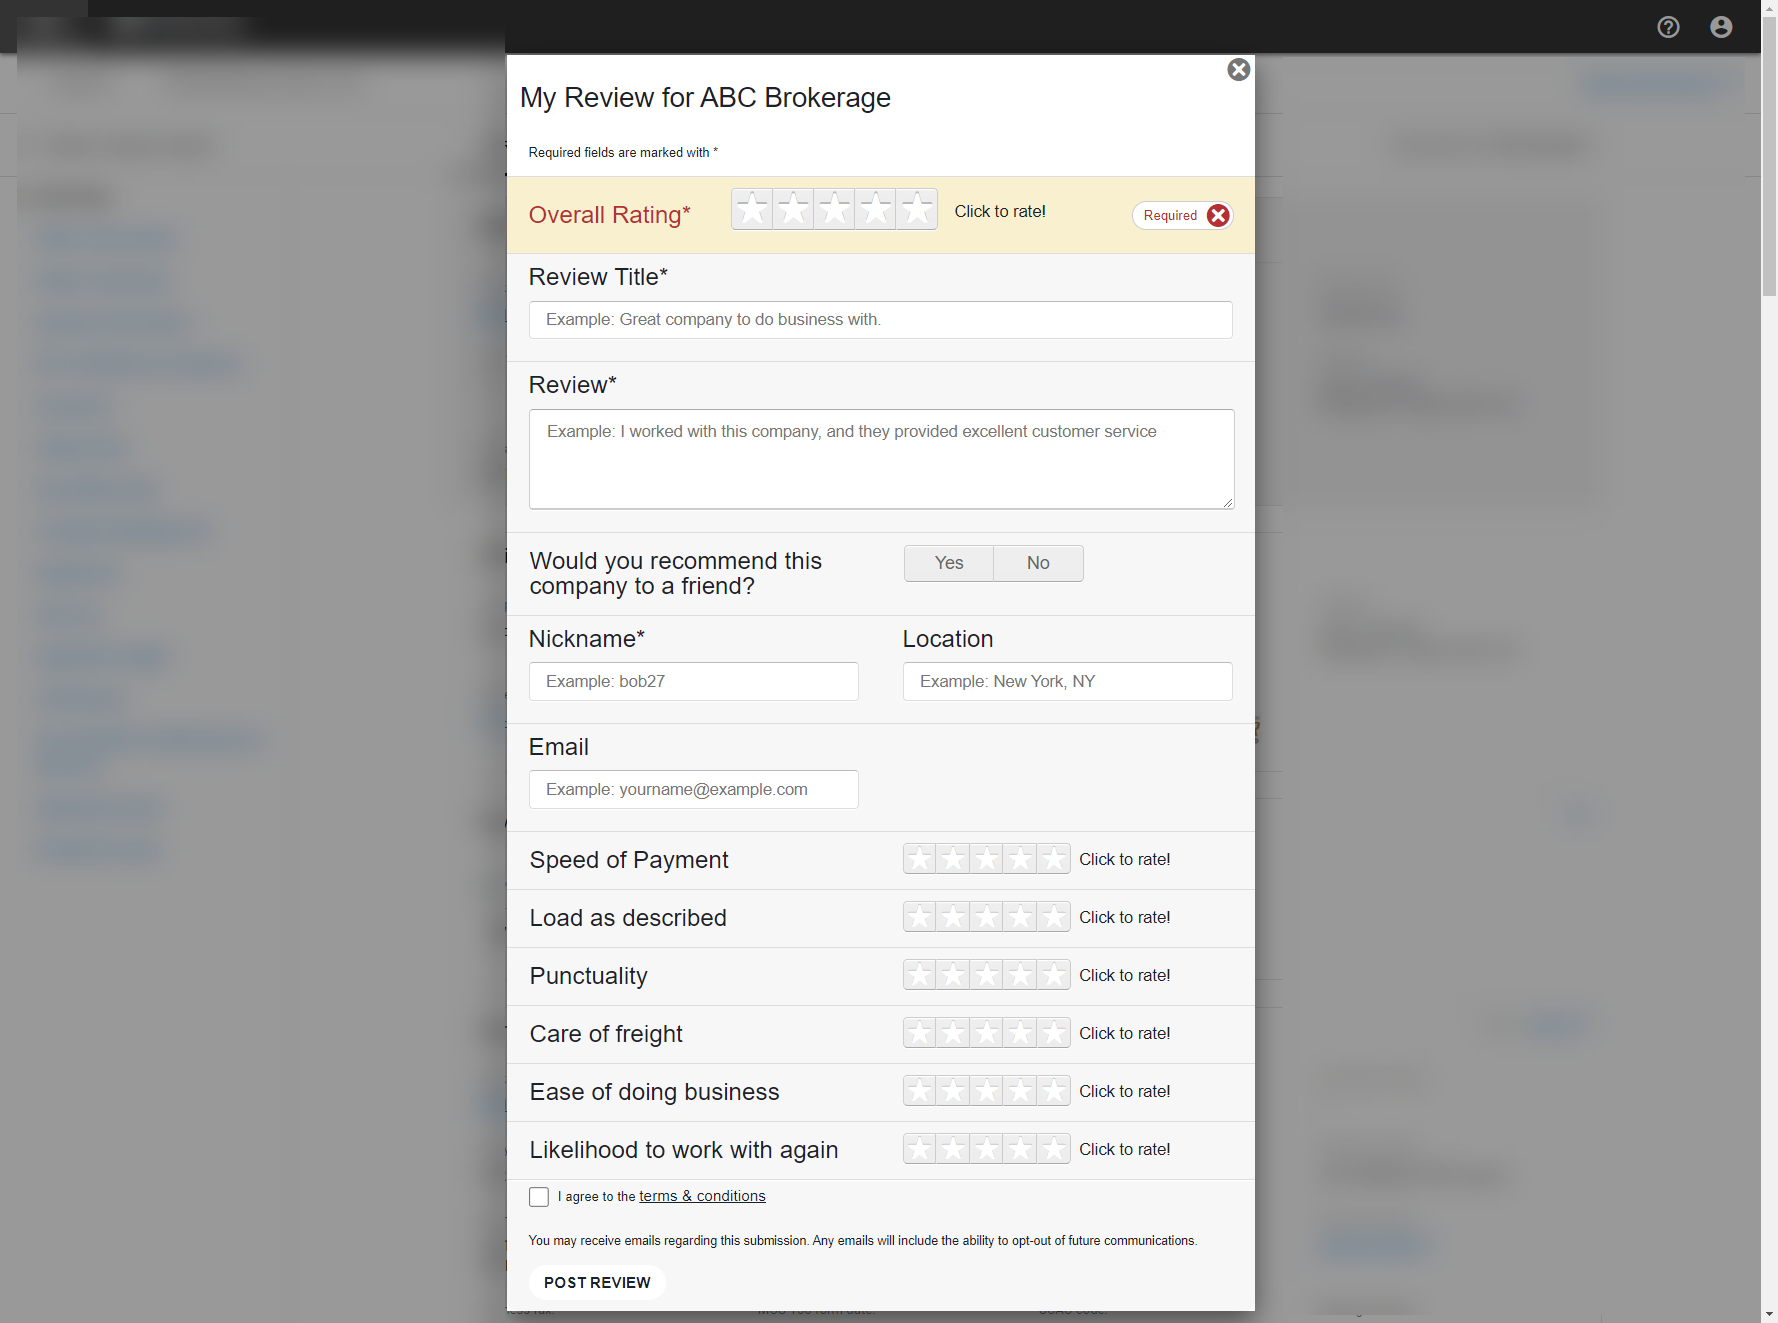Give Ease of doing business two stars

click(x=953, y=1090)
